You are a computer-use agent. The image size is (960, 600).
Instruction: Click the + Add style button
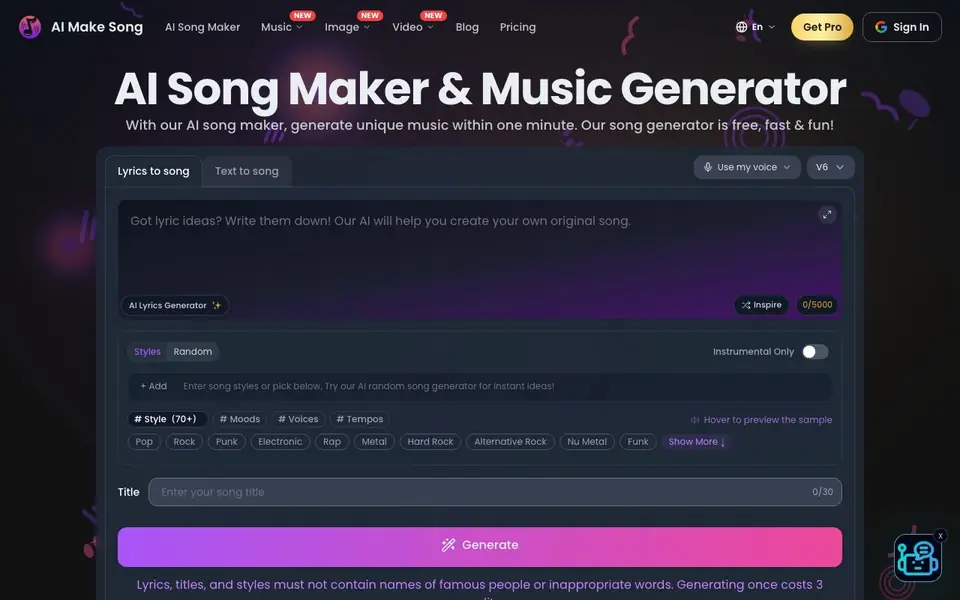[x=154, y=386]
